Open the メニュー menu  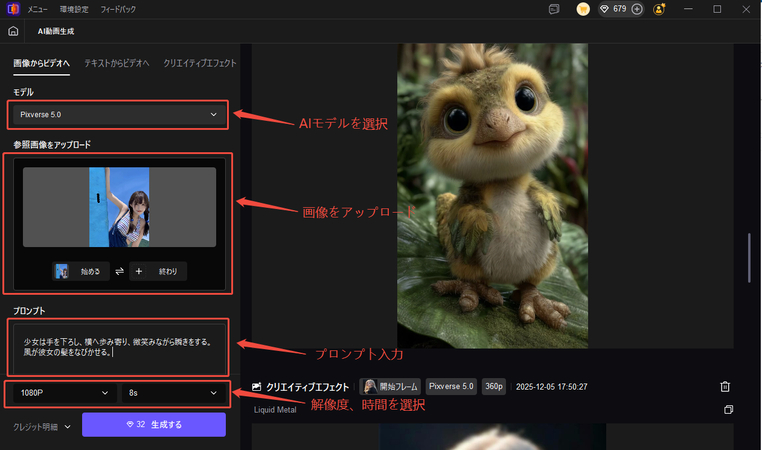[37, 9]
